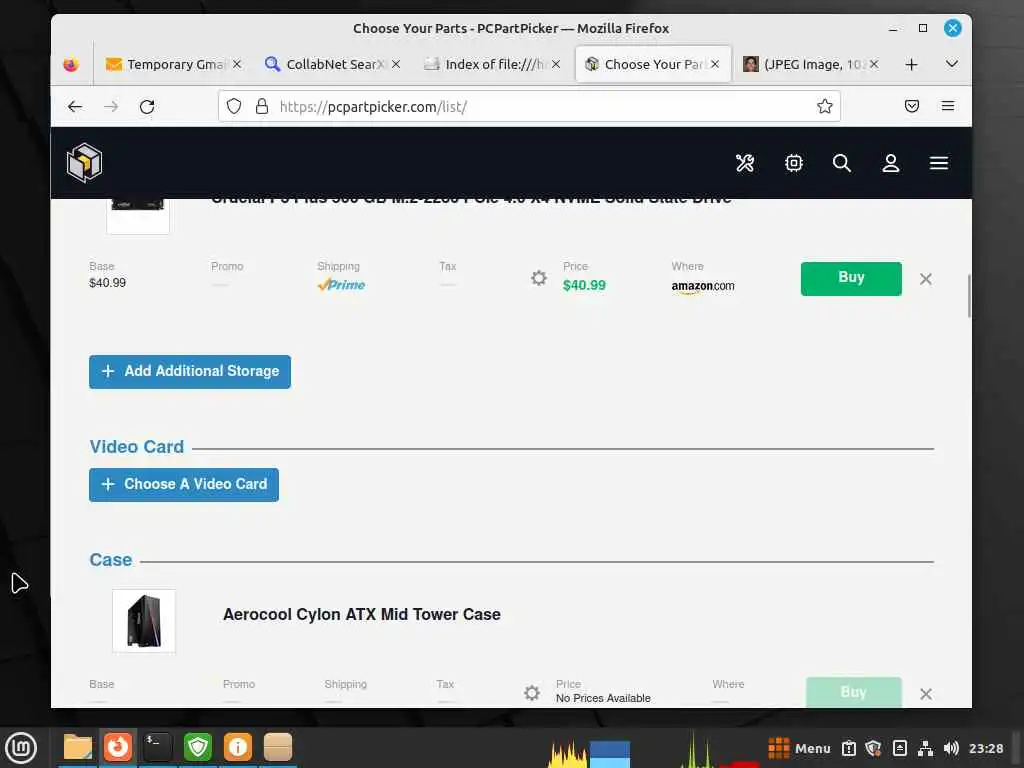Viewport: 1024px width, 768px height.
Task: Open the PCPartPicker logo home link
Action: [84, 163]
